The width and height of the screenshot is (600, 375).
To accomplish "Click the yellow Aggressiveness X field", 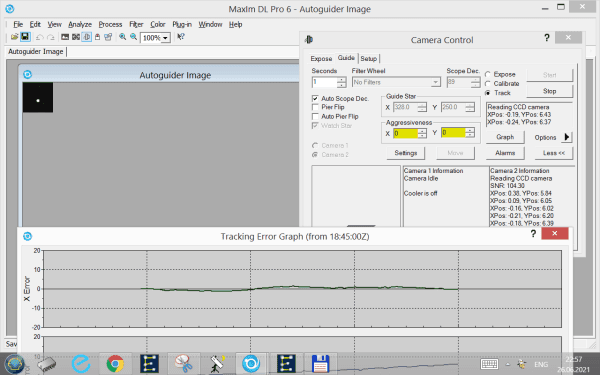I will [x=405, y=133].
